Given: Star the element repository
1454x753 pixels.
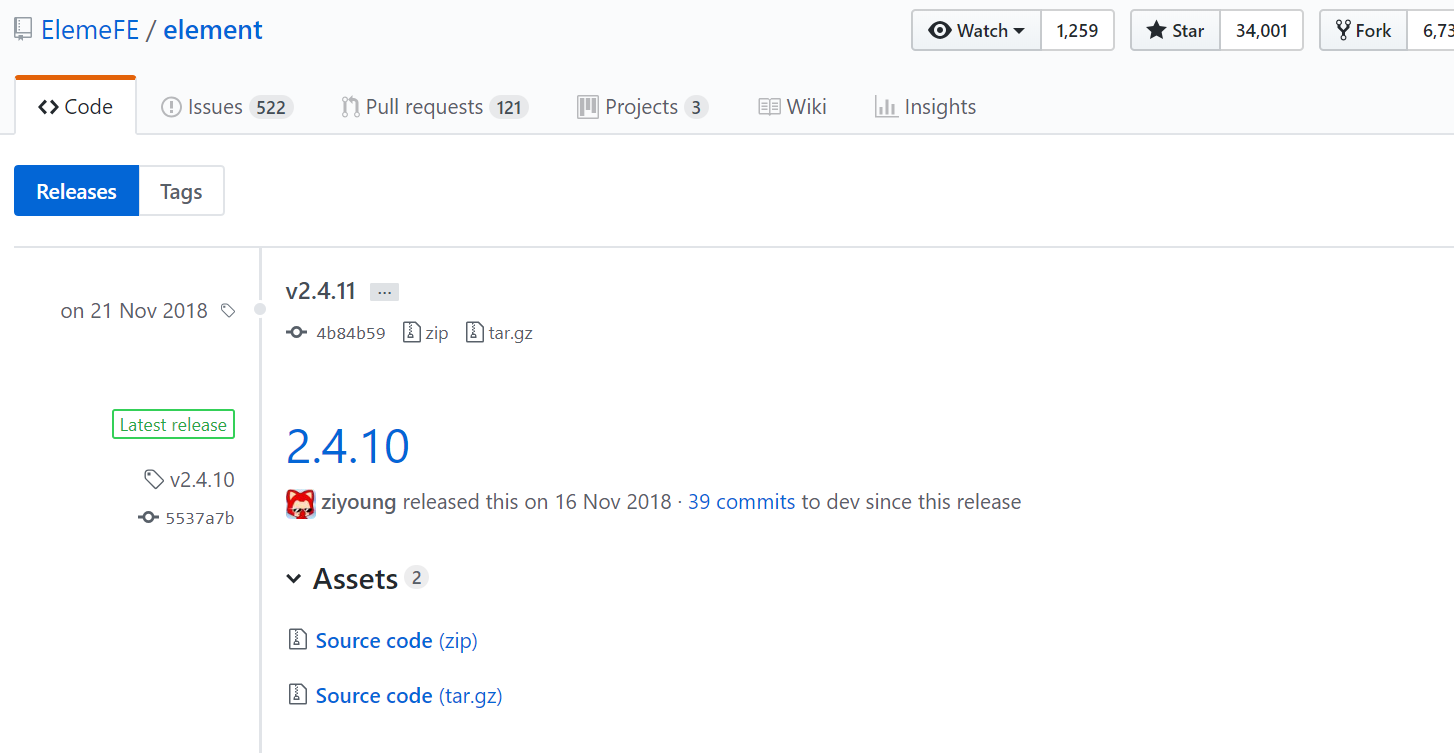Looking at the screenshot, I should [1174, 30].
